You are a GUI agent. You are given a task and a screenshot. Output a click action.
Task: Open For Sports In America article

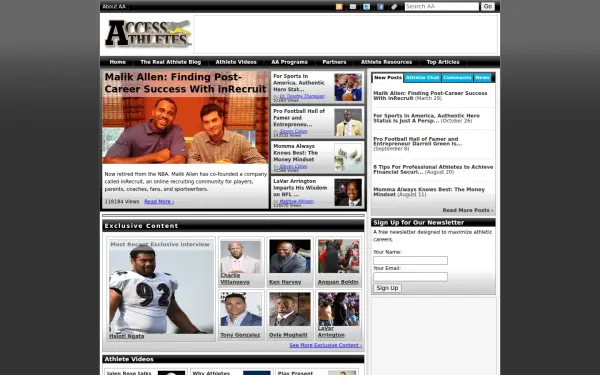point(298,83)
